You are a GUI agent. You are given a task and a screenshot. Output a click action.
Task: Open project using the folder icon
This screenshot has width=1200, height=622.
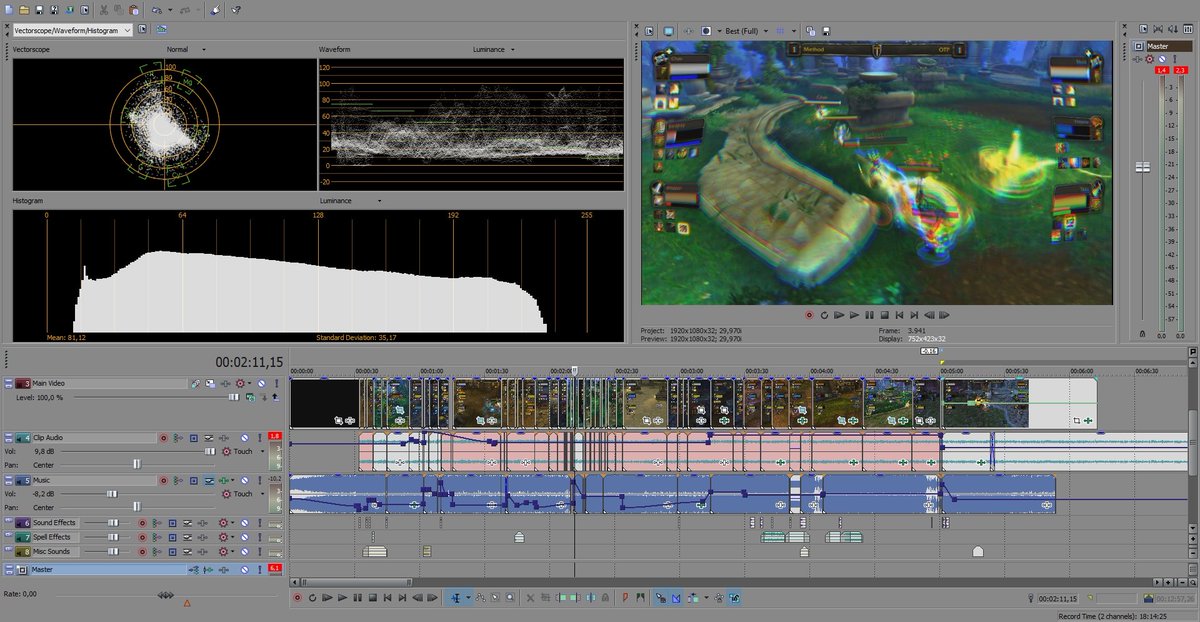pyautogui.click(x=24, y=10)
